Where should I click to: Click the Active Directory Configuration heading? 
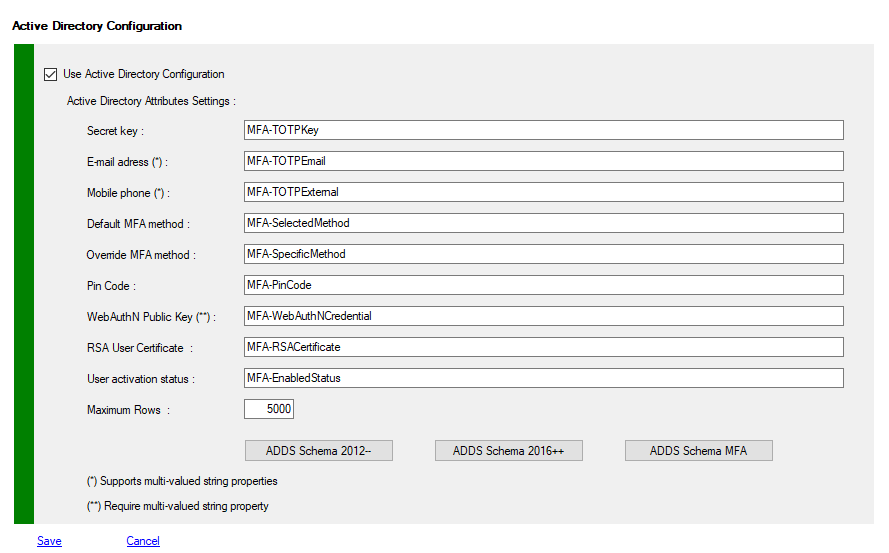[97, 25]
